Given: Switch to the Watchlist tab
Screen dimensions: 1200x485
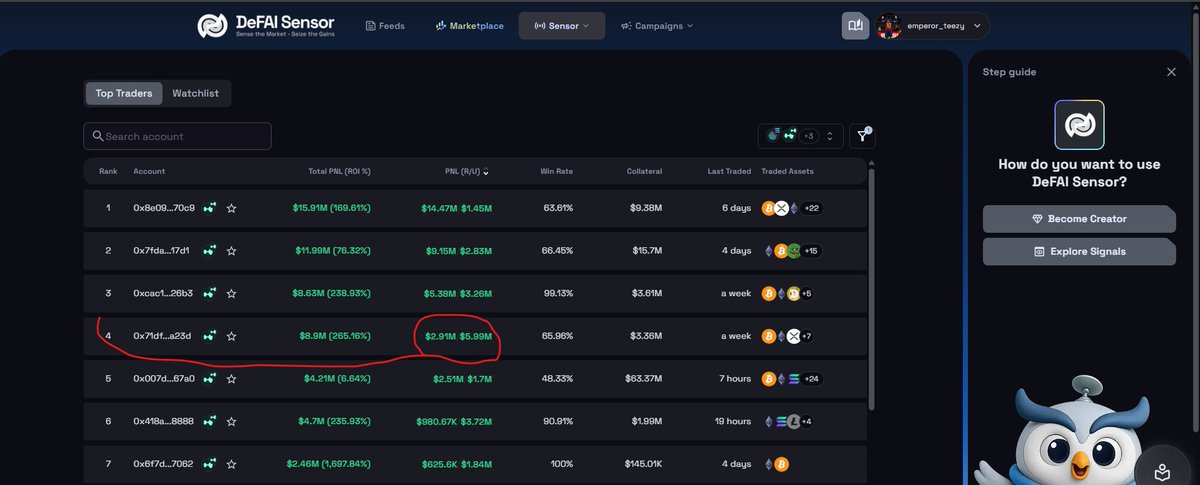Looking at the screenshot, I should click(195, 93).
